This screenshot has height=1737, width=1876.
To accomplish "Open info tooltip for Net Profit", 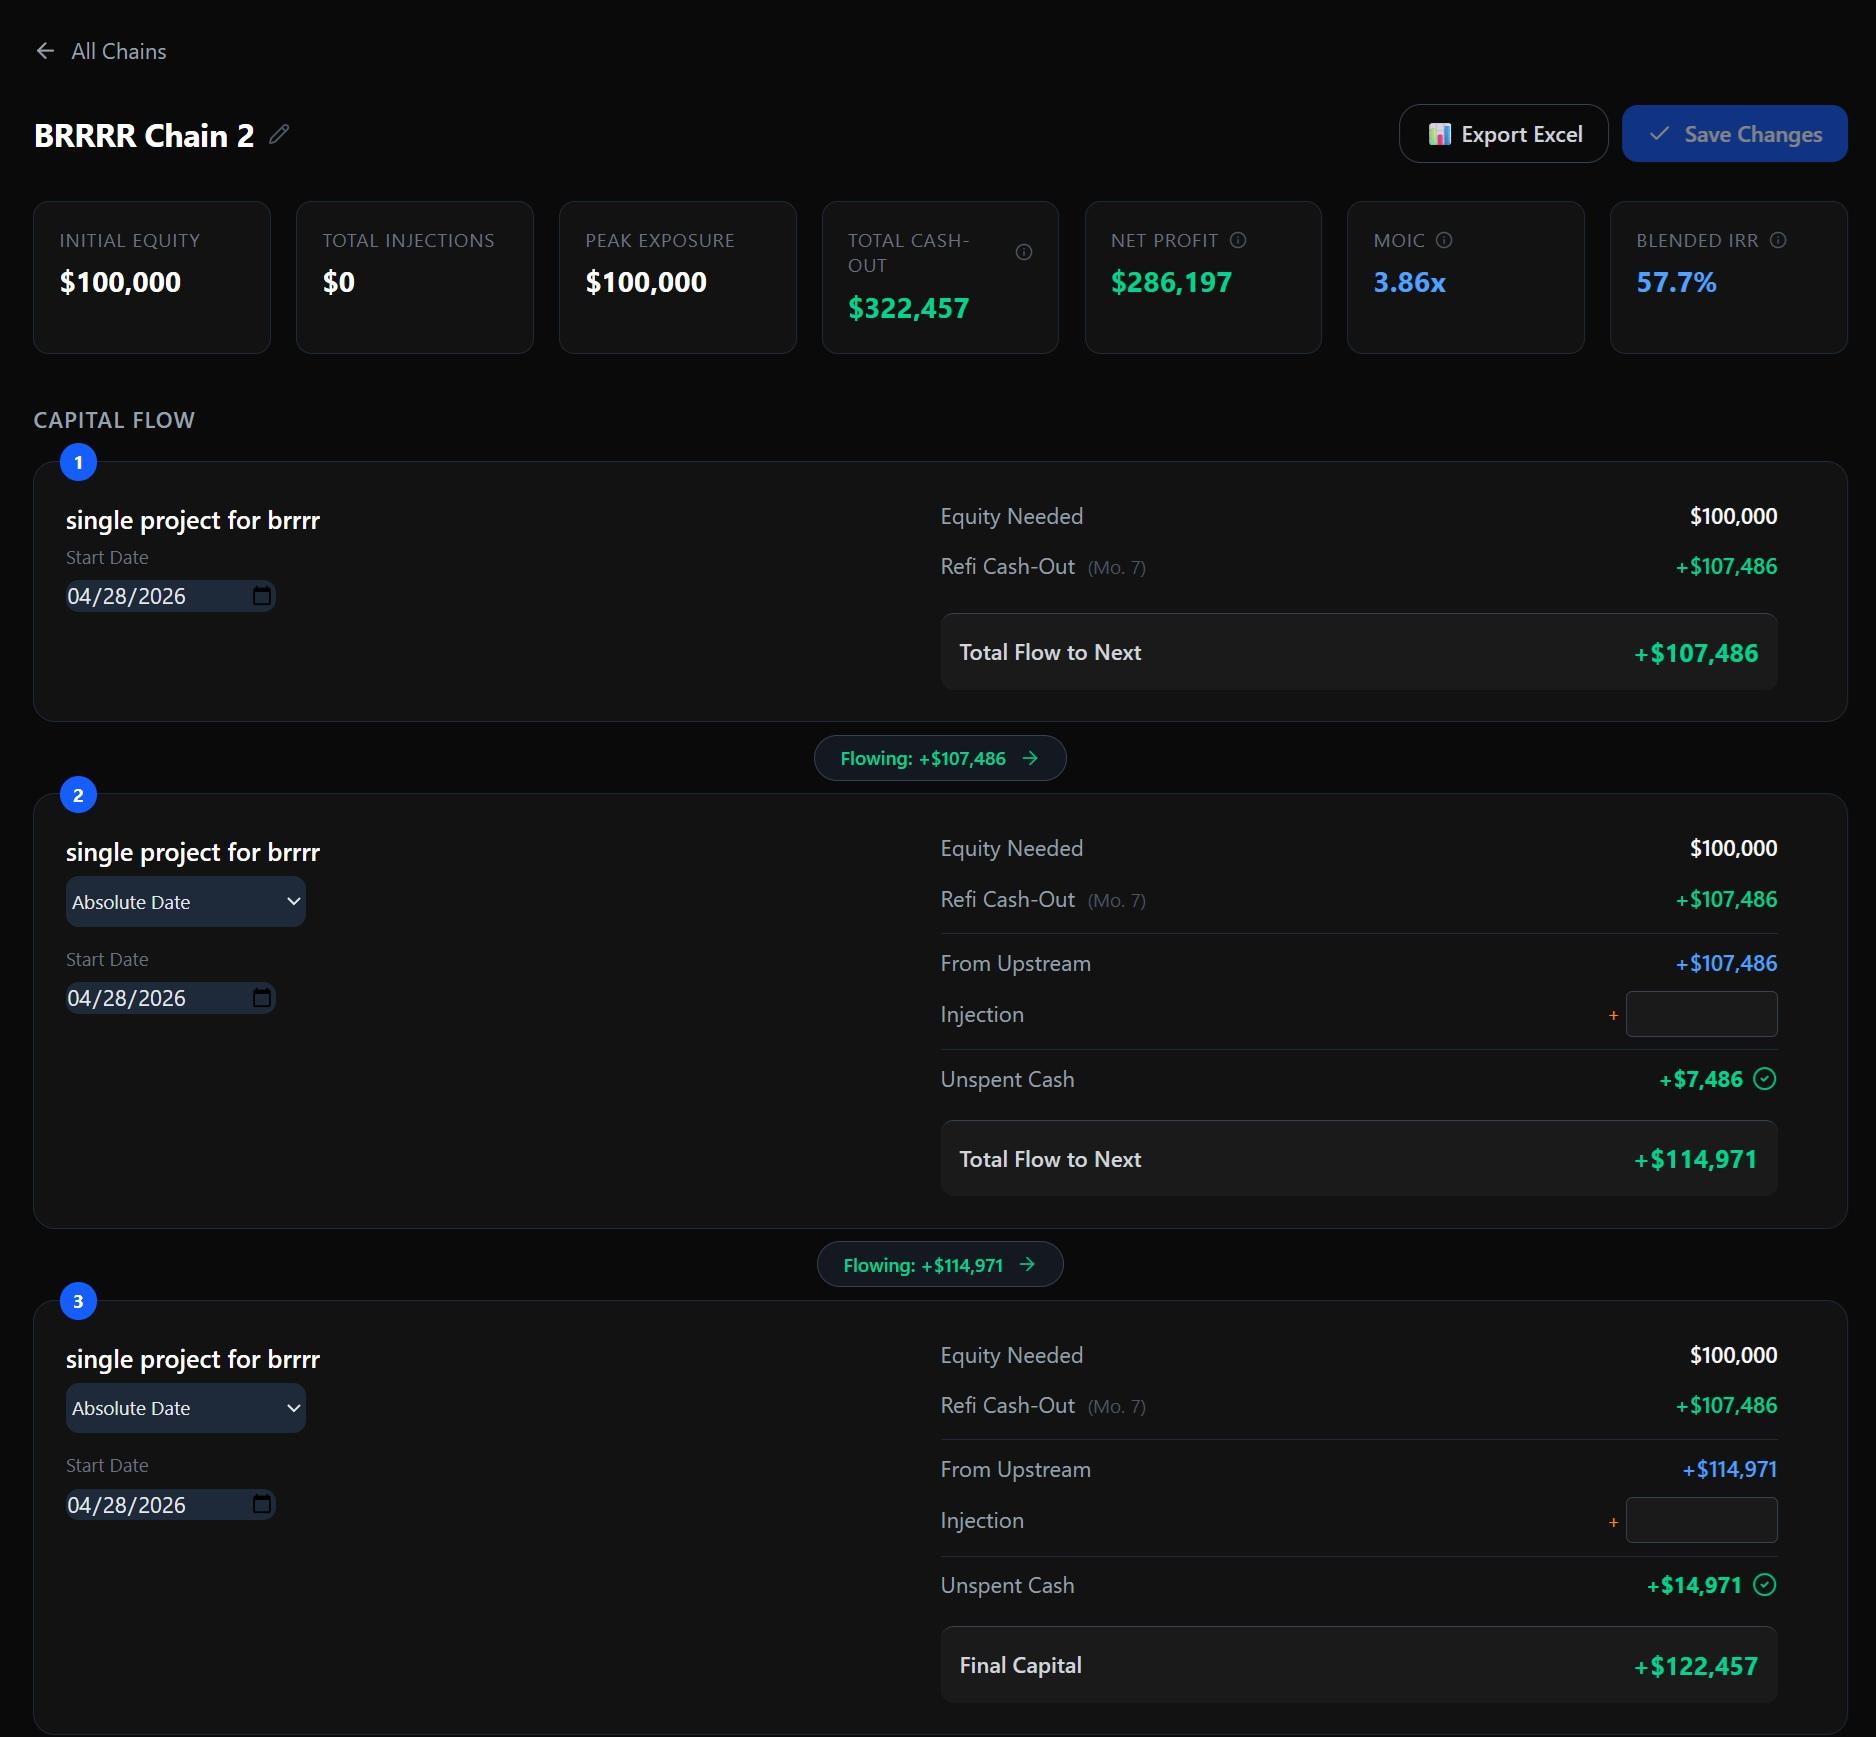I will (1237, 240).
